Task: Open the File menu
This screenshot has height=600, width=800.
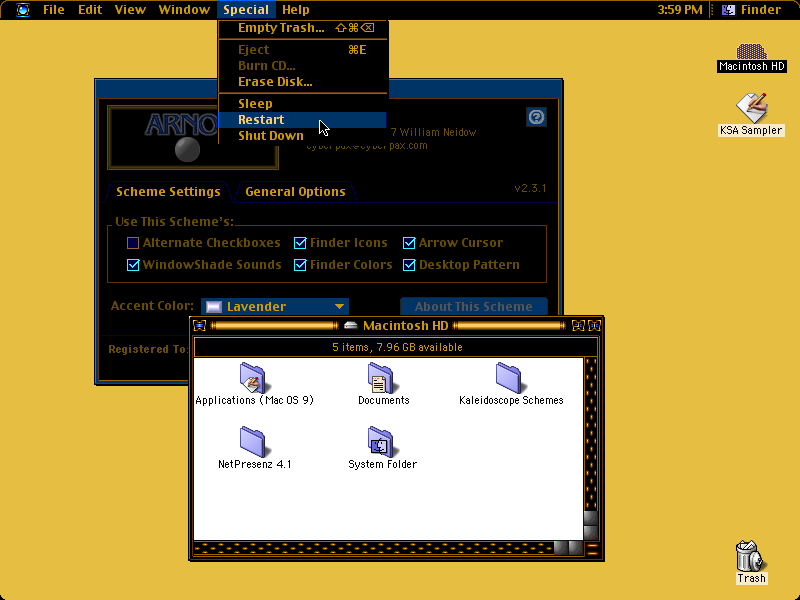Action: pos(54,10)
